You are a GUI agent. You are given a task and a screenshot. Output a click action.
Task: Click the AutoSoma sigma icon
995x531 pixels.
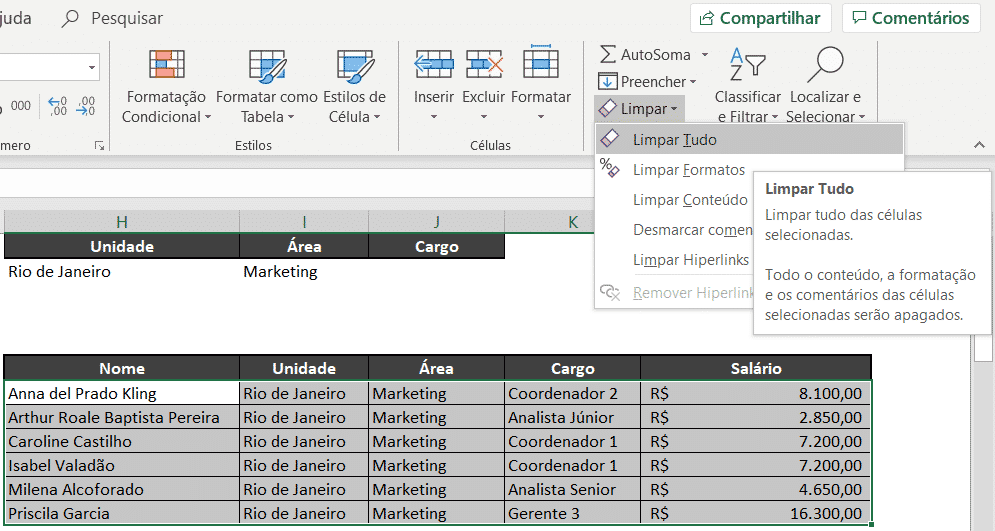point(608,55)
